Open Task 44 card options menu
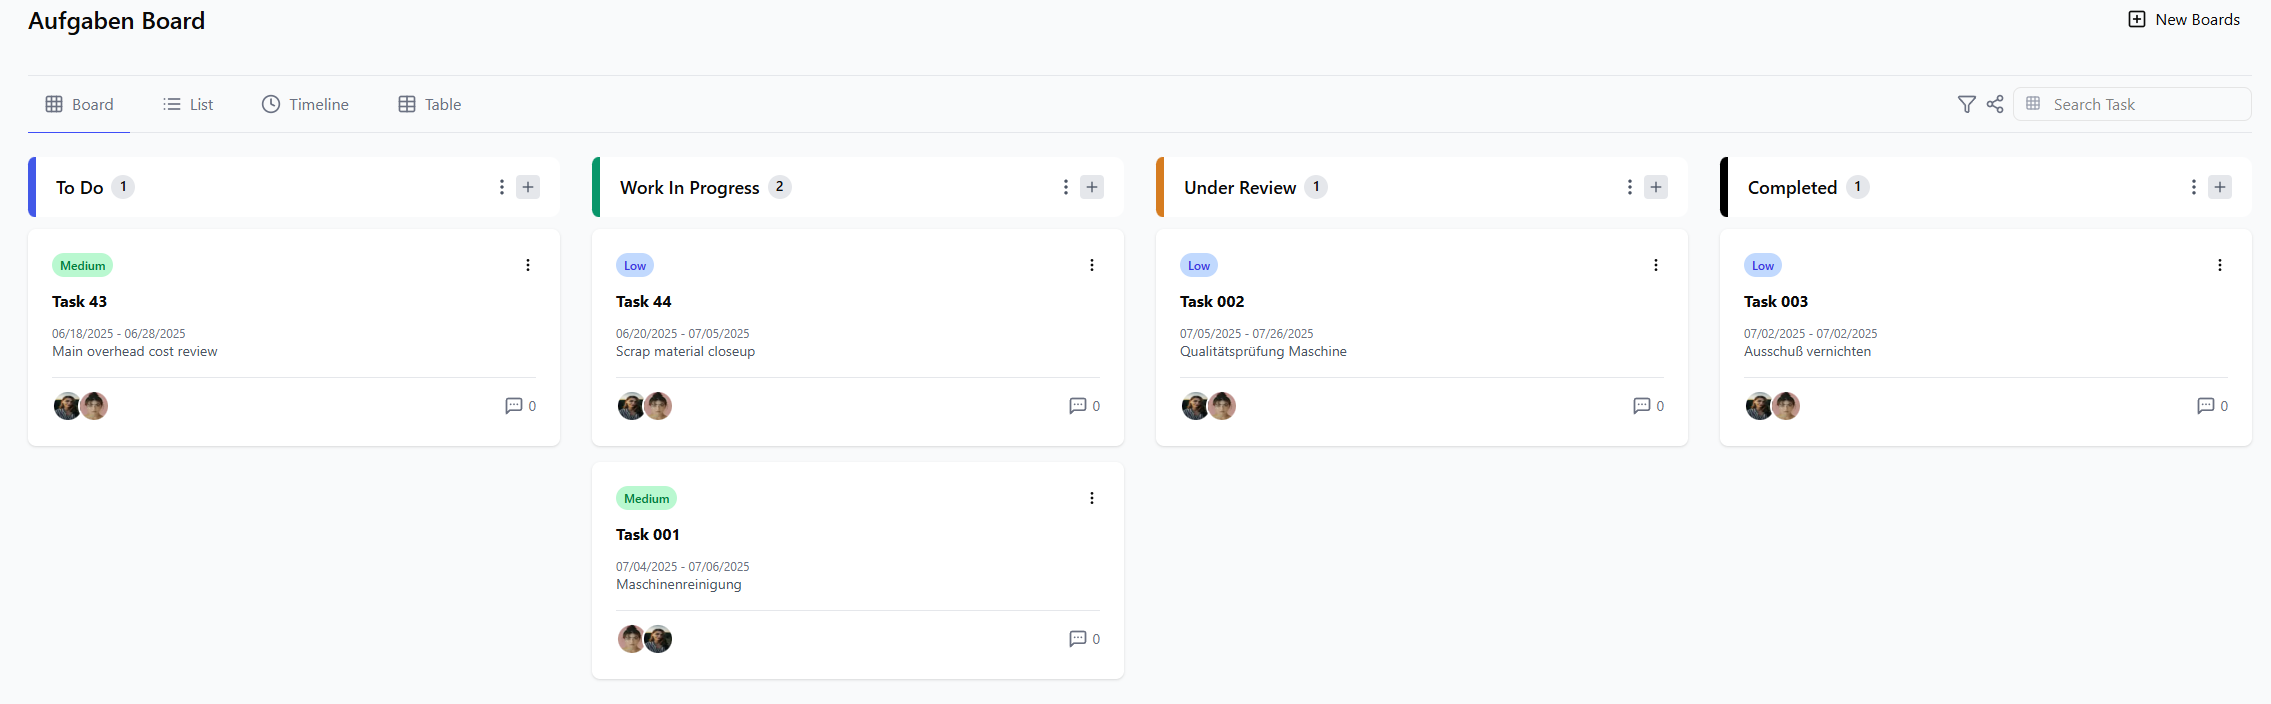This screenshot has width=2271, height=704. [x=1092, y=265]
